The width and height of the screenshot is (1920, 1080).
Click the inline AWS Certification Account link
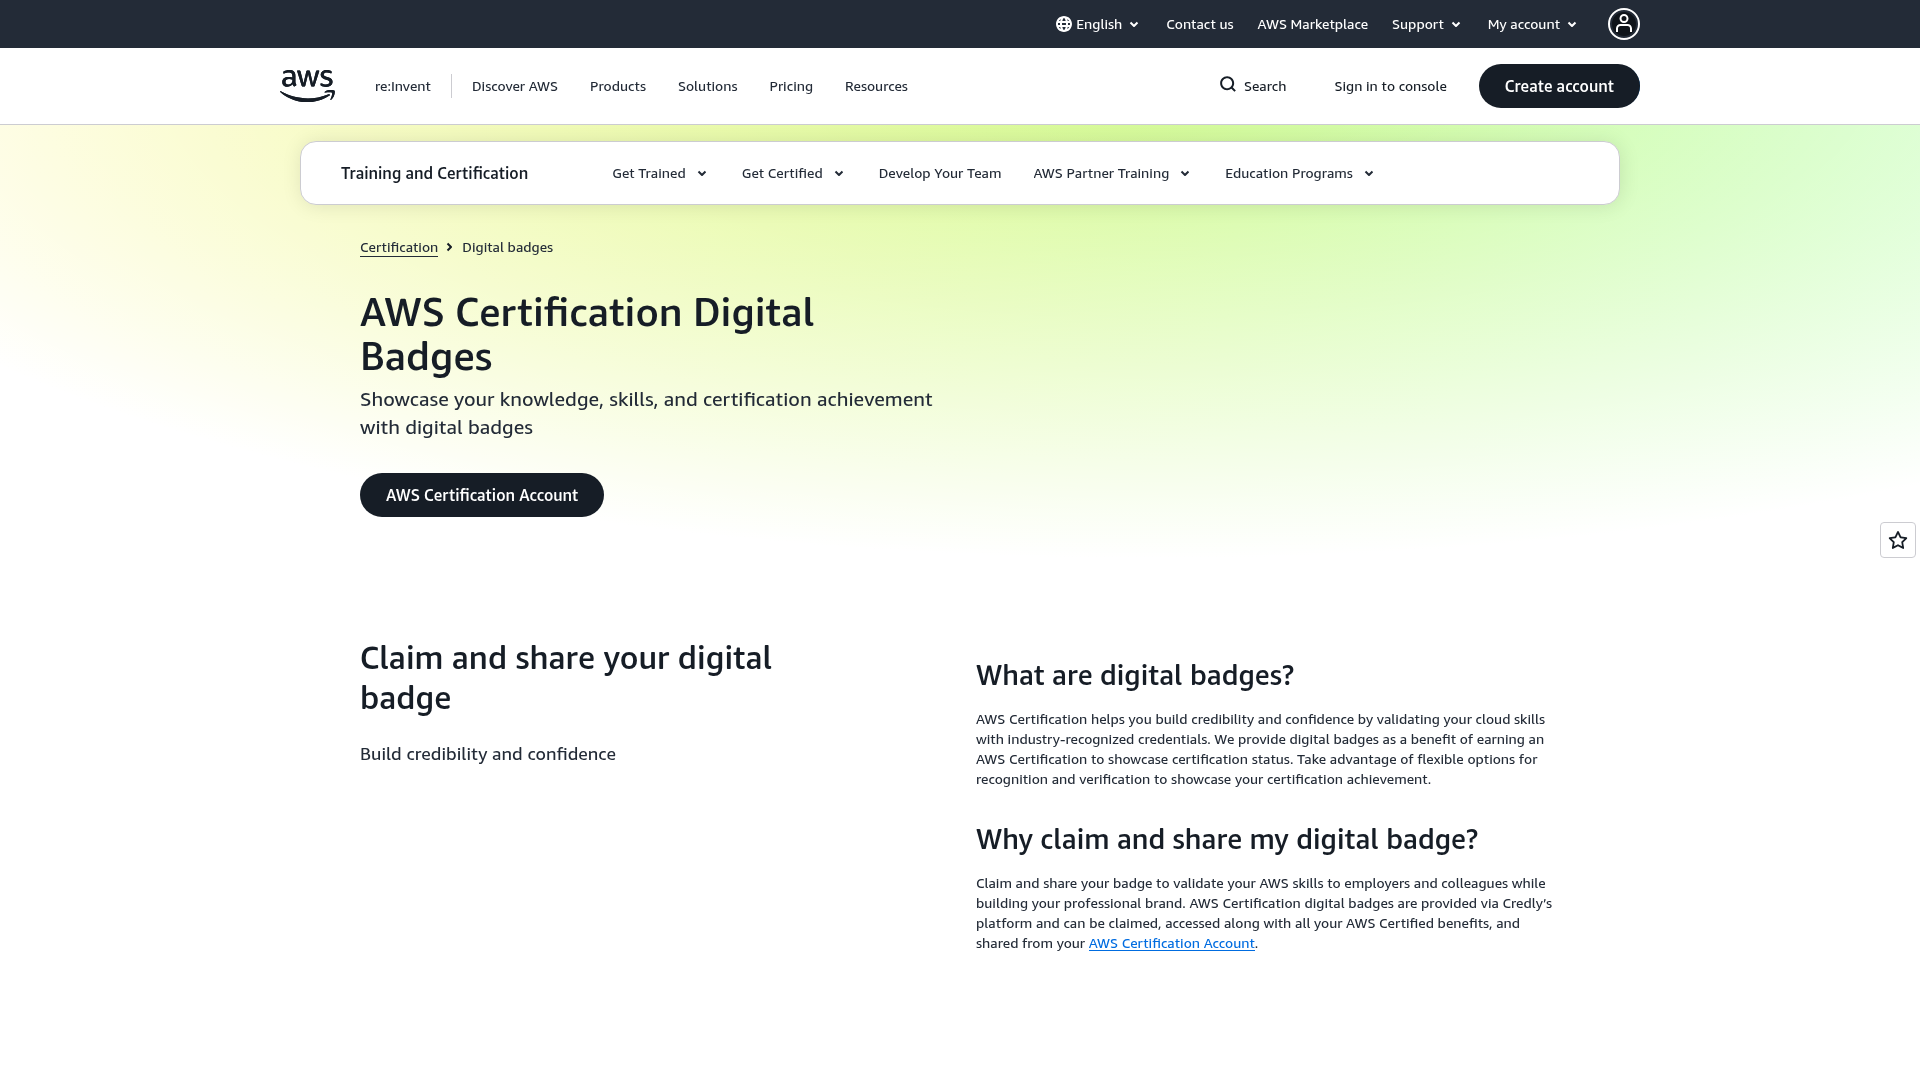click(1171, 943)
